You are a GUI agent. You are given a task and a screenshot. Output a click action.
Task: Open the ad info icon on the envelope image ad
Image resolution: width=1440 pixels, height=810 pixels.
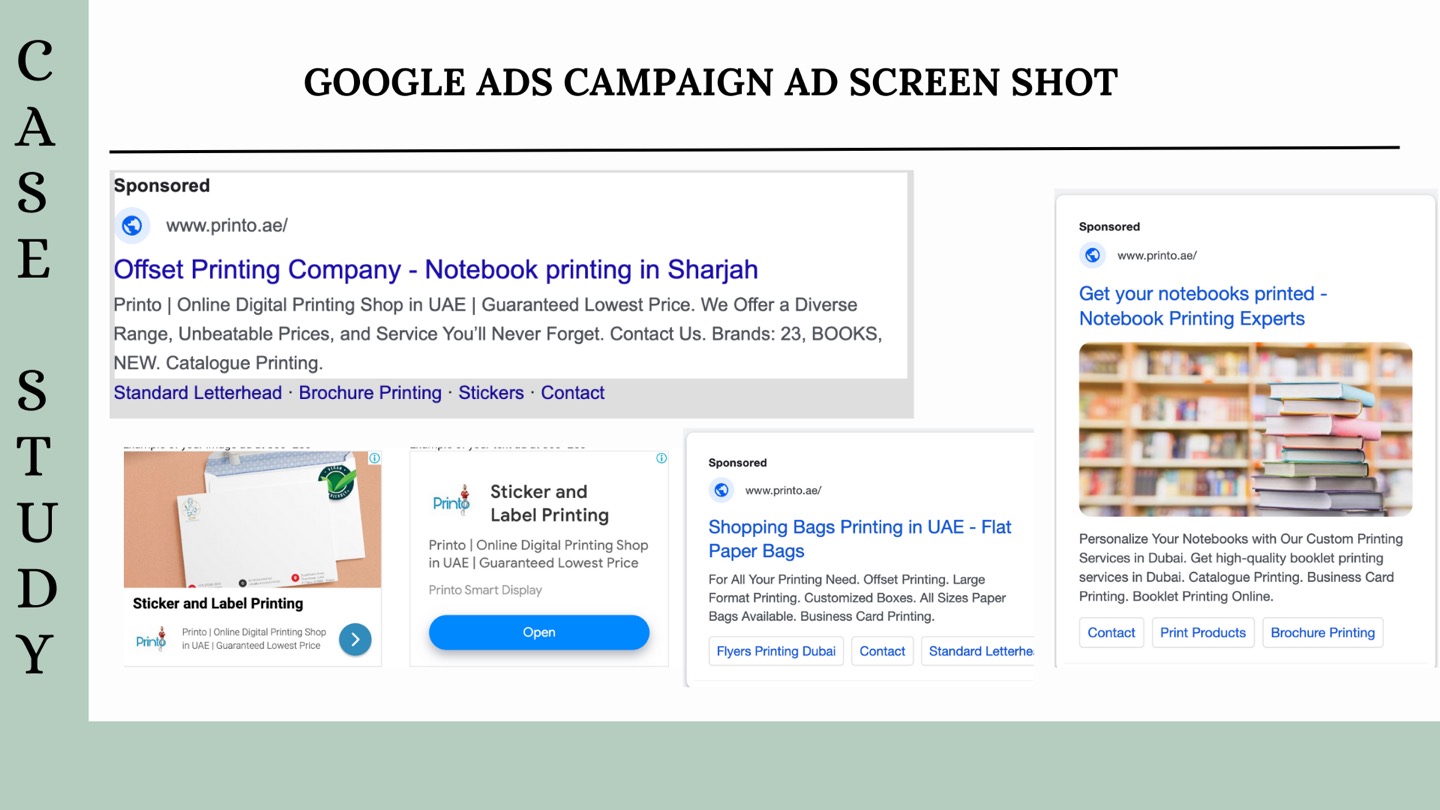[x=374, y=458]
